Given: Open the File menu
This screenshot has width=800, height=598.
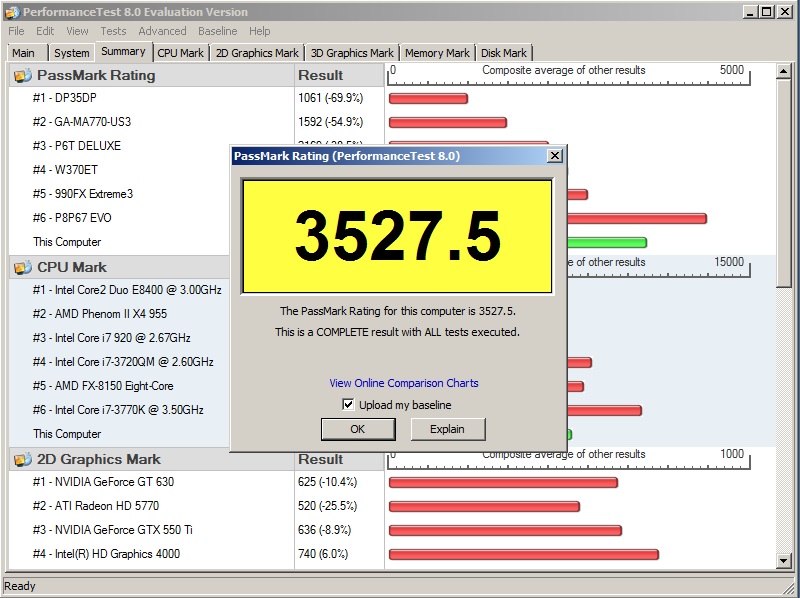Looking at the screenshot, I should point(16,31).
